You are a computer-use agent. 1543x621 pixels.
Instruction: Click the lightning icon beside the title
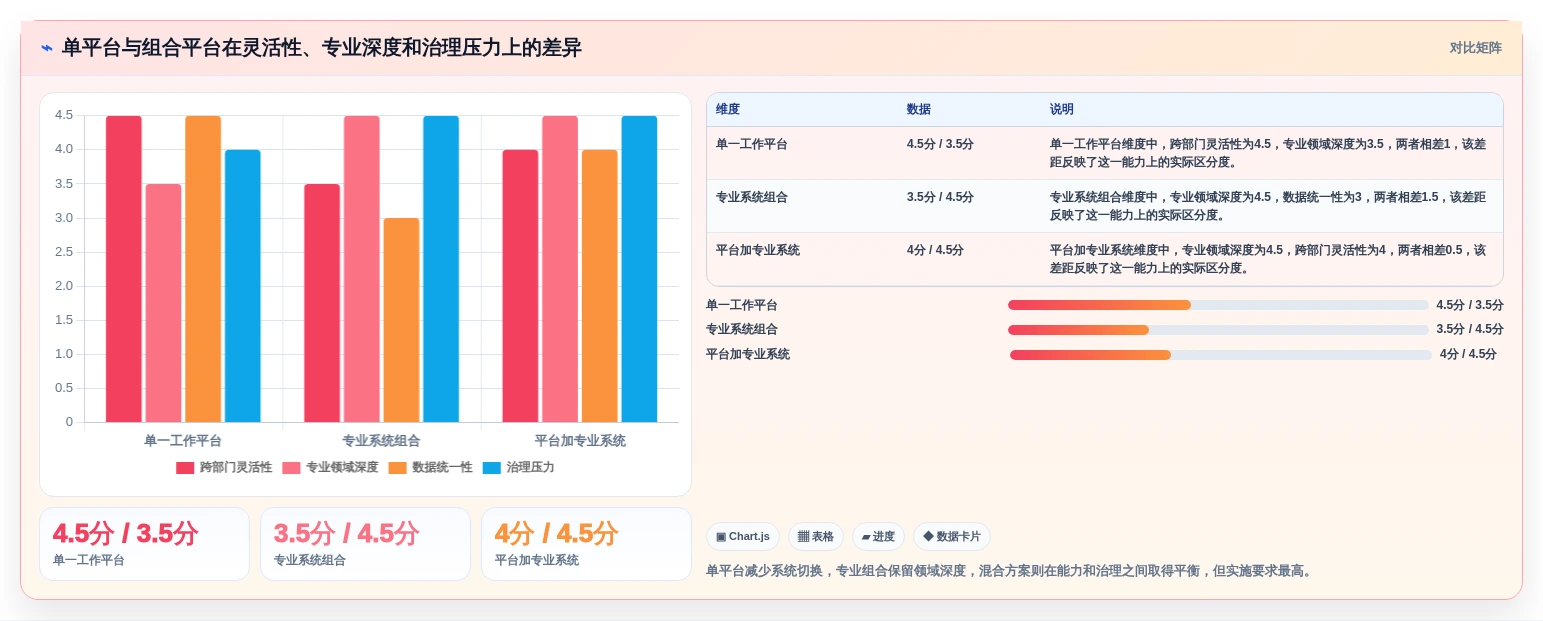[46, 48]
